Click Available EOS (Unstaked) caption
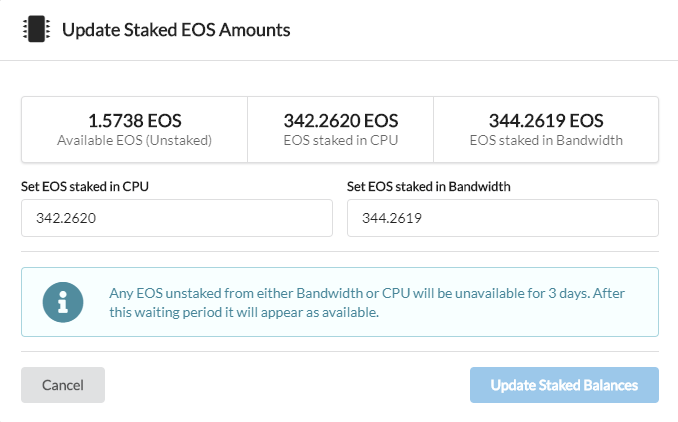The height and width of the screenshot is (422, 678). point(134,141)
